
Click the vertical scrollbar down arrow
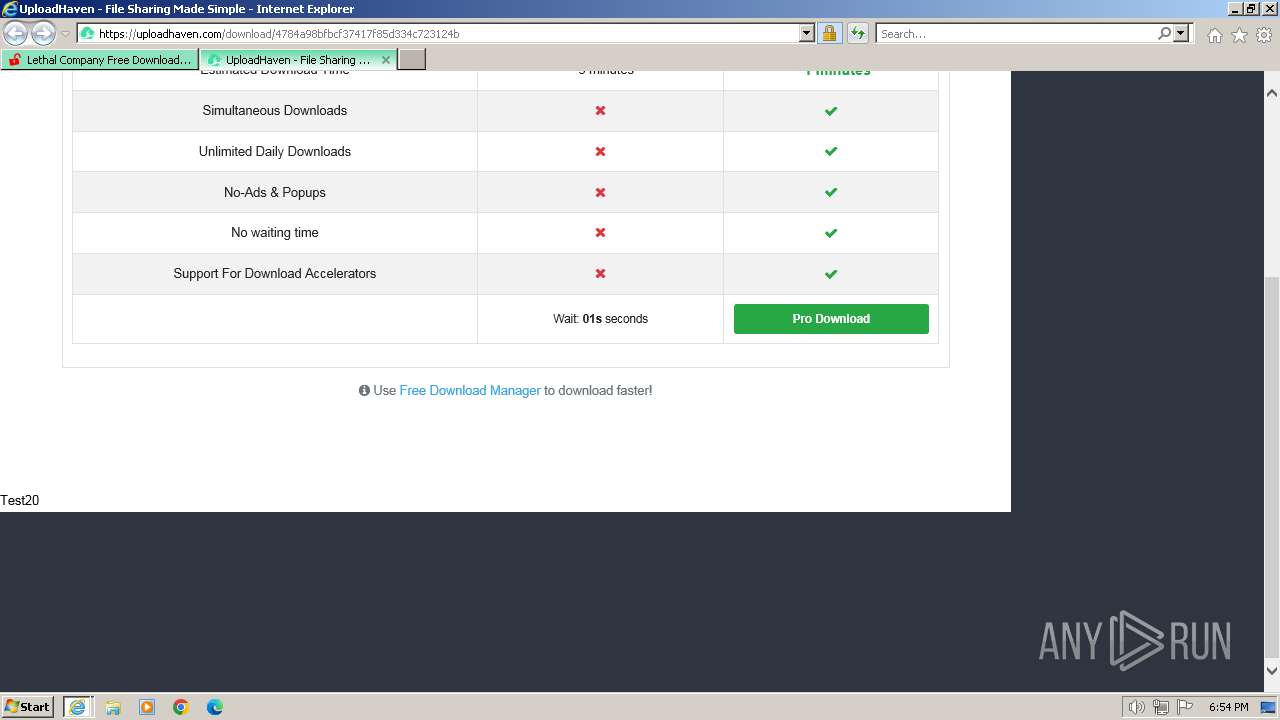[x=1272, y=671]
